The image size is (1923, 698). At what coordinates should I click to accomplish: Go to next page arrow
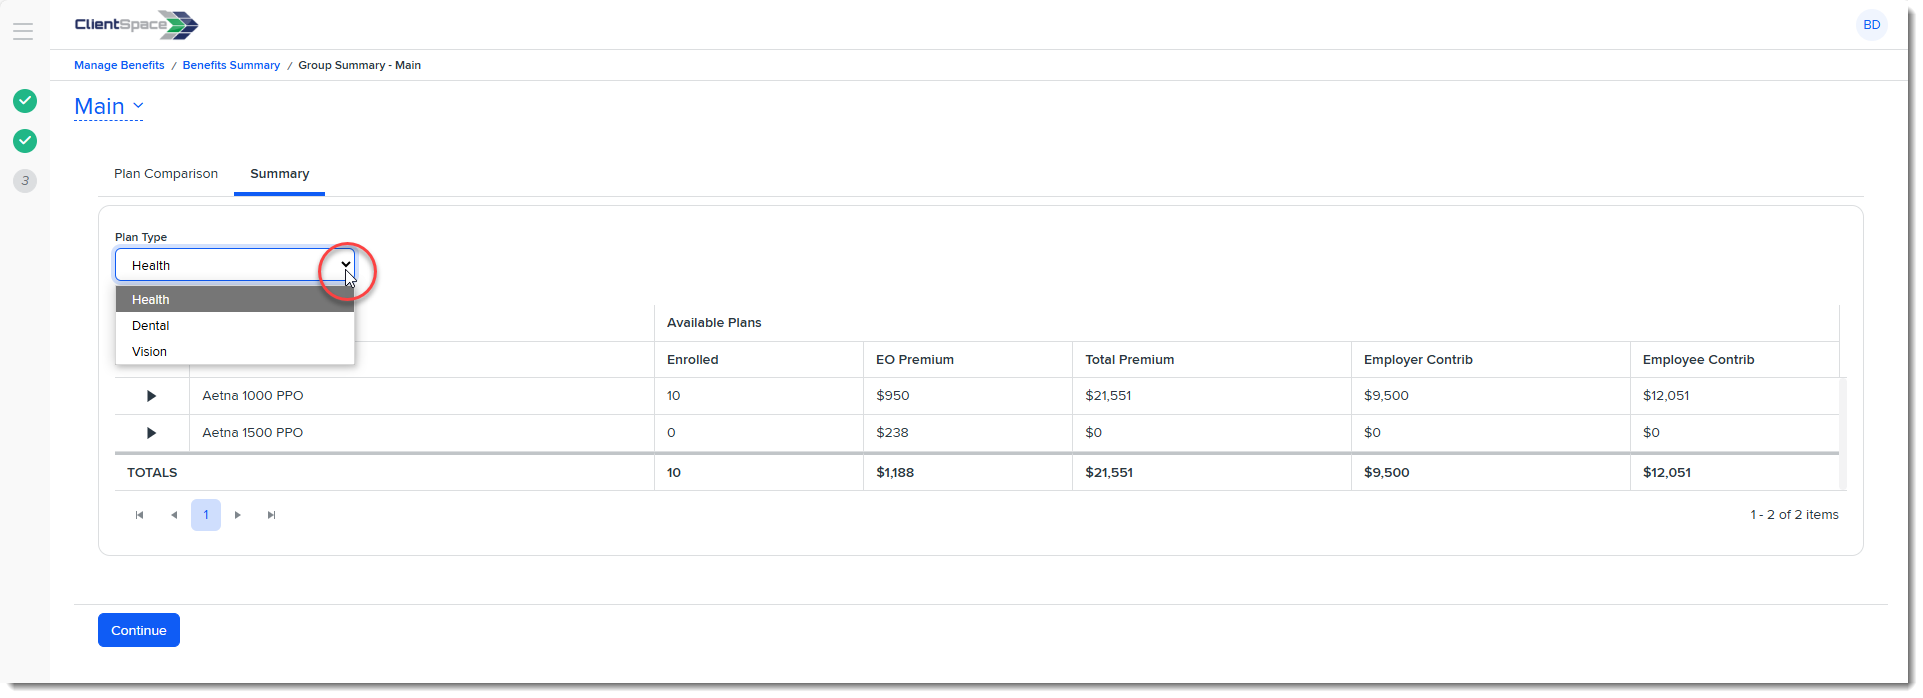point(238,515)
